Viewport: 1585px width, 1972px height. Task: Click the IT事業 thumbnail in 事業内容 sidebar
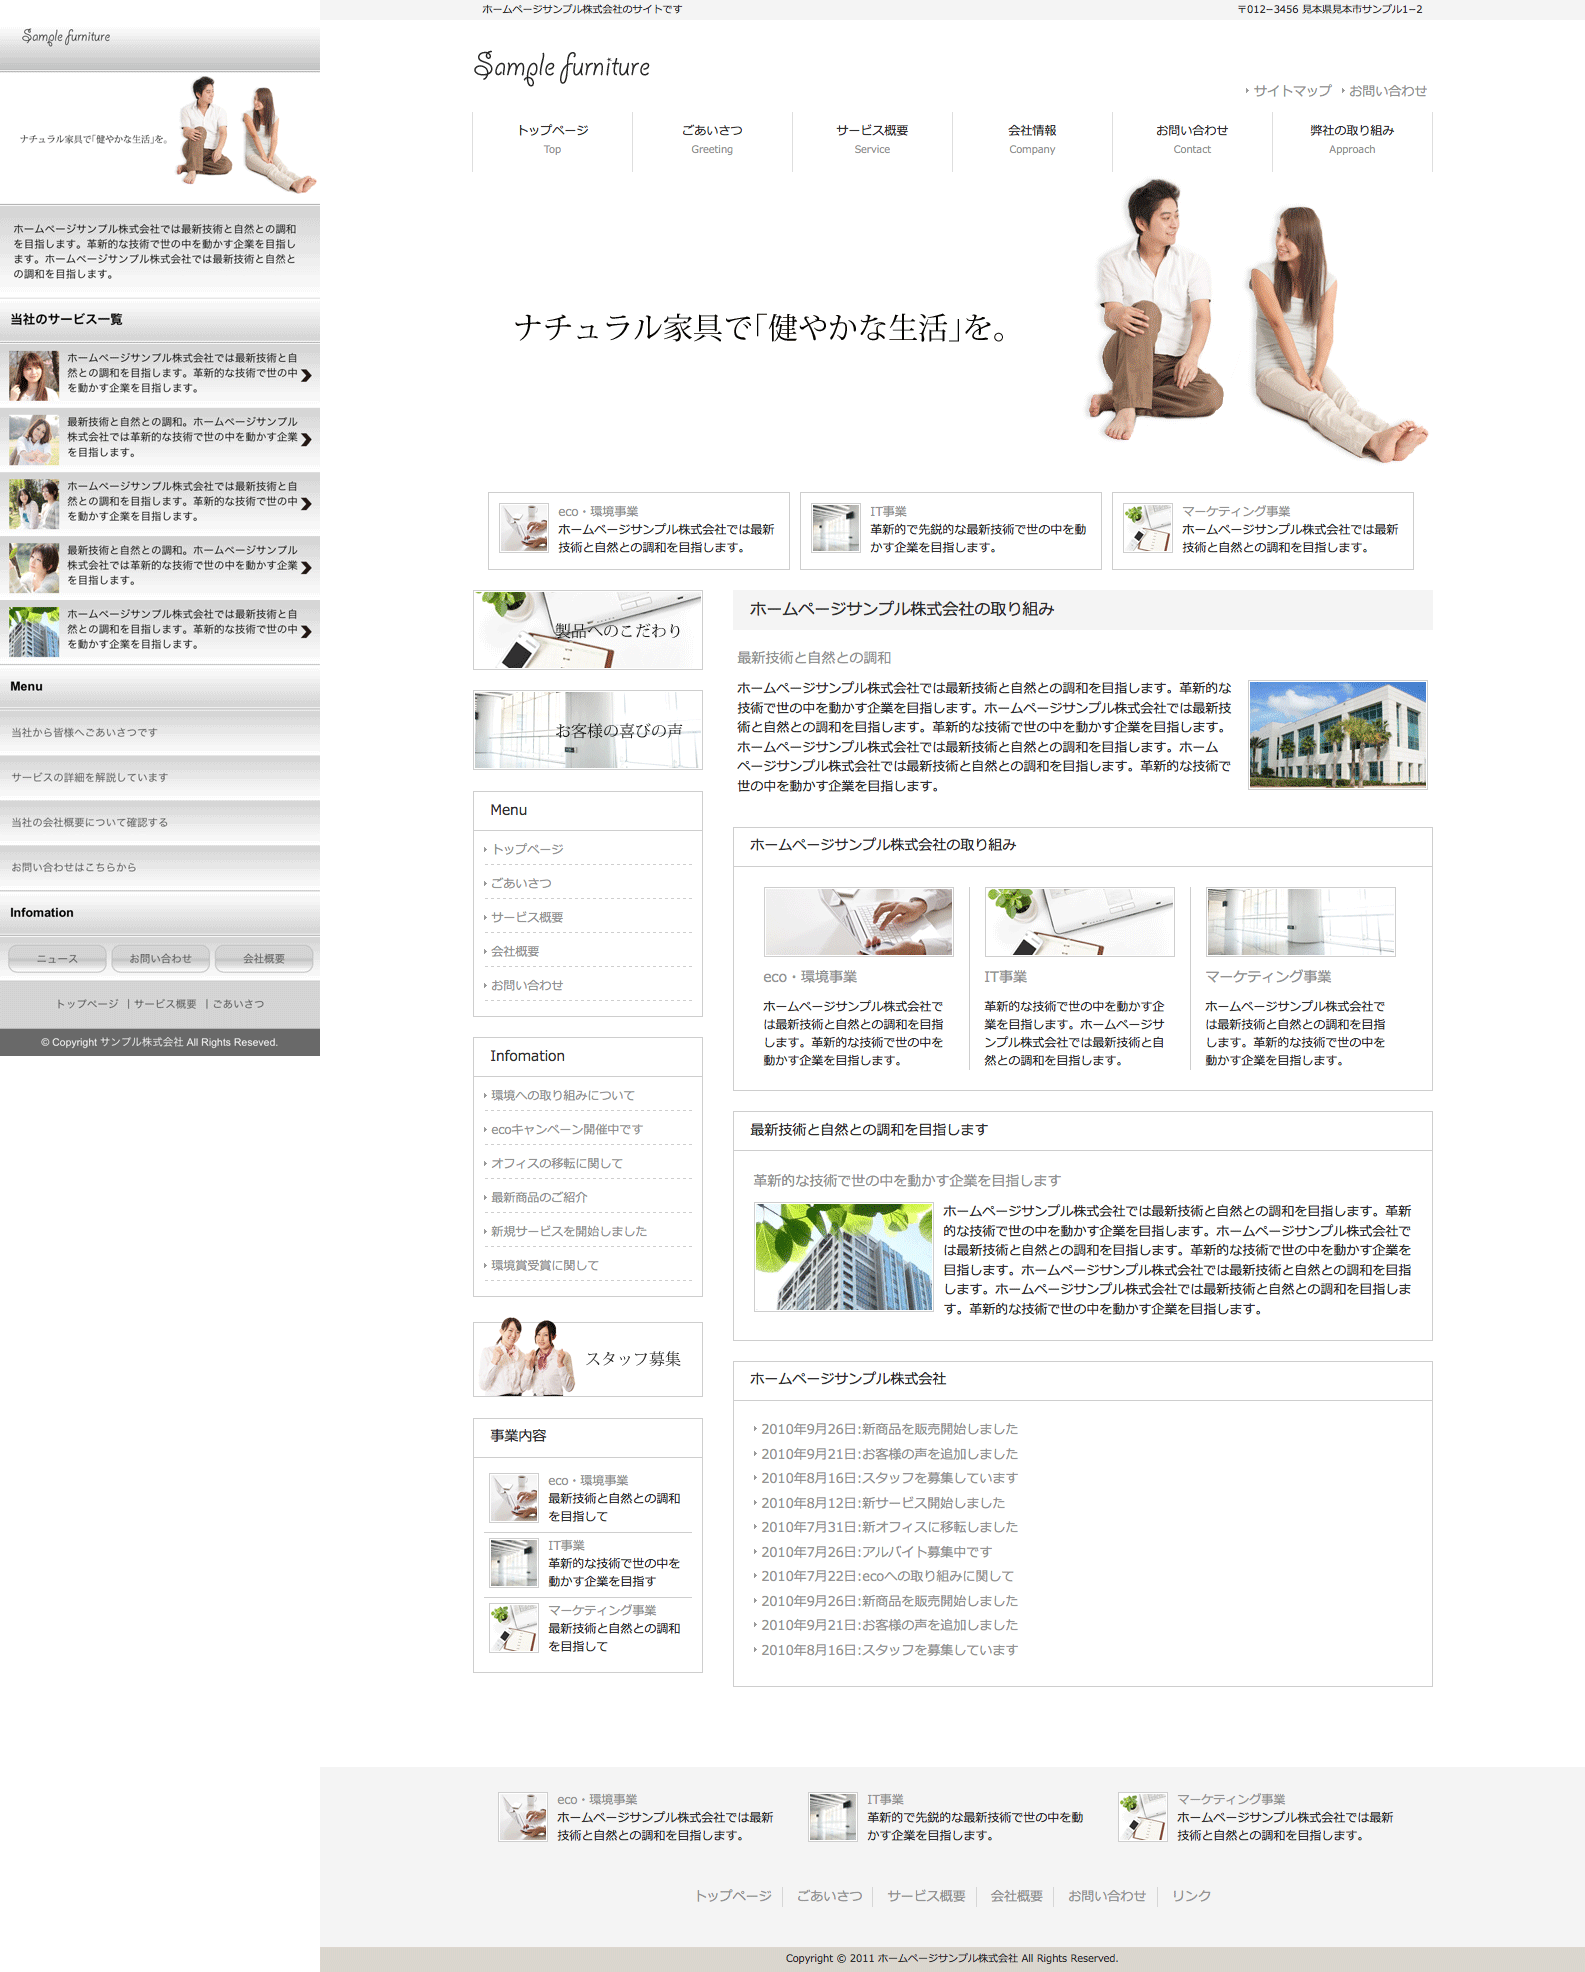click(x=514, y=1562)
